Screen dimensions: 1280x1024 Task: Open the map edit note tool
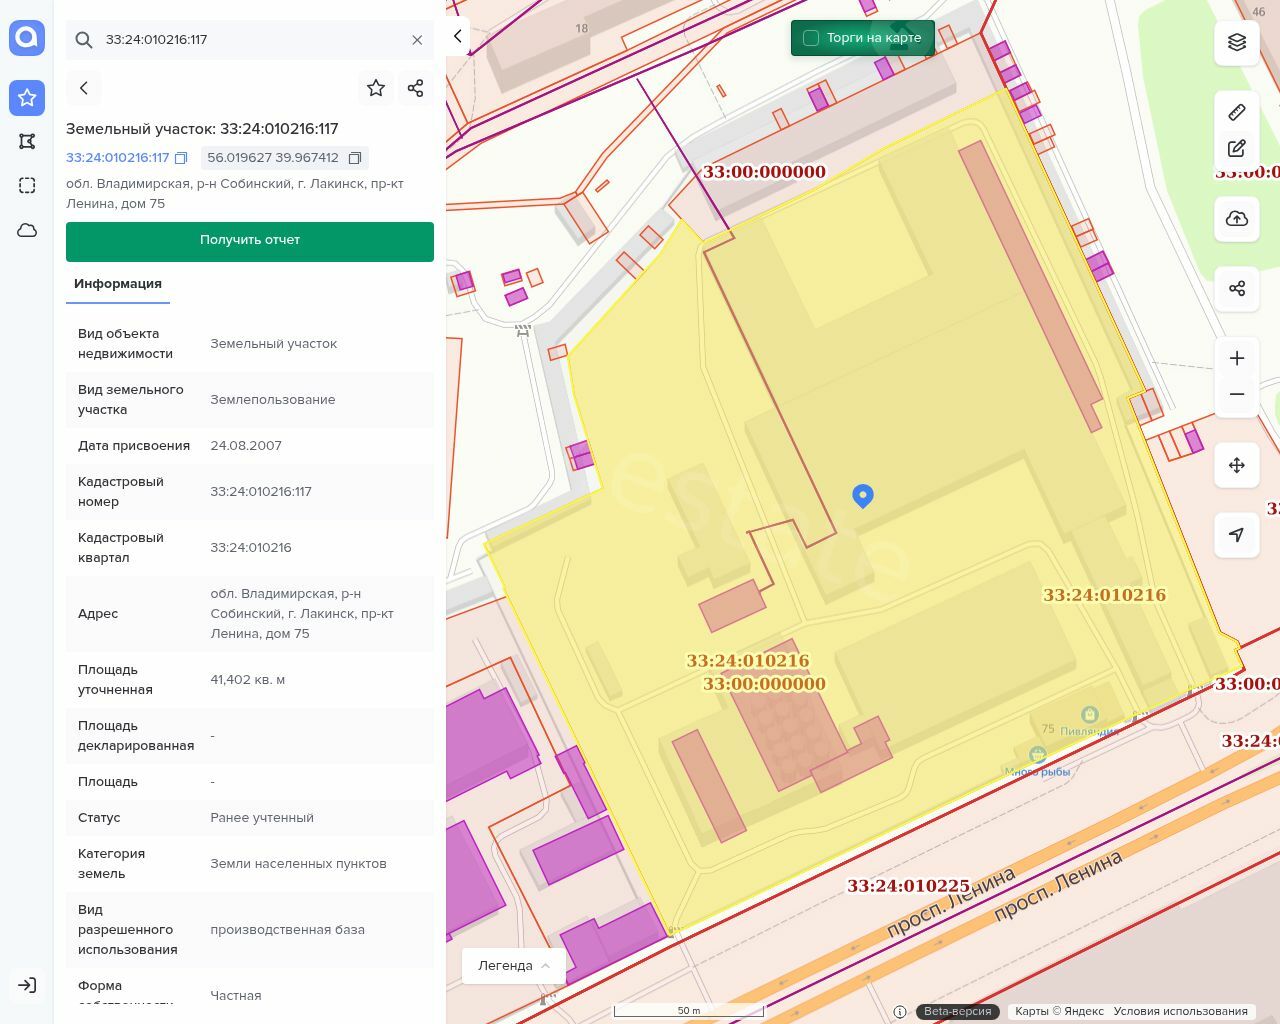pos(1237,149)
